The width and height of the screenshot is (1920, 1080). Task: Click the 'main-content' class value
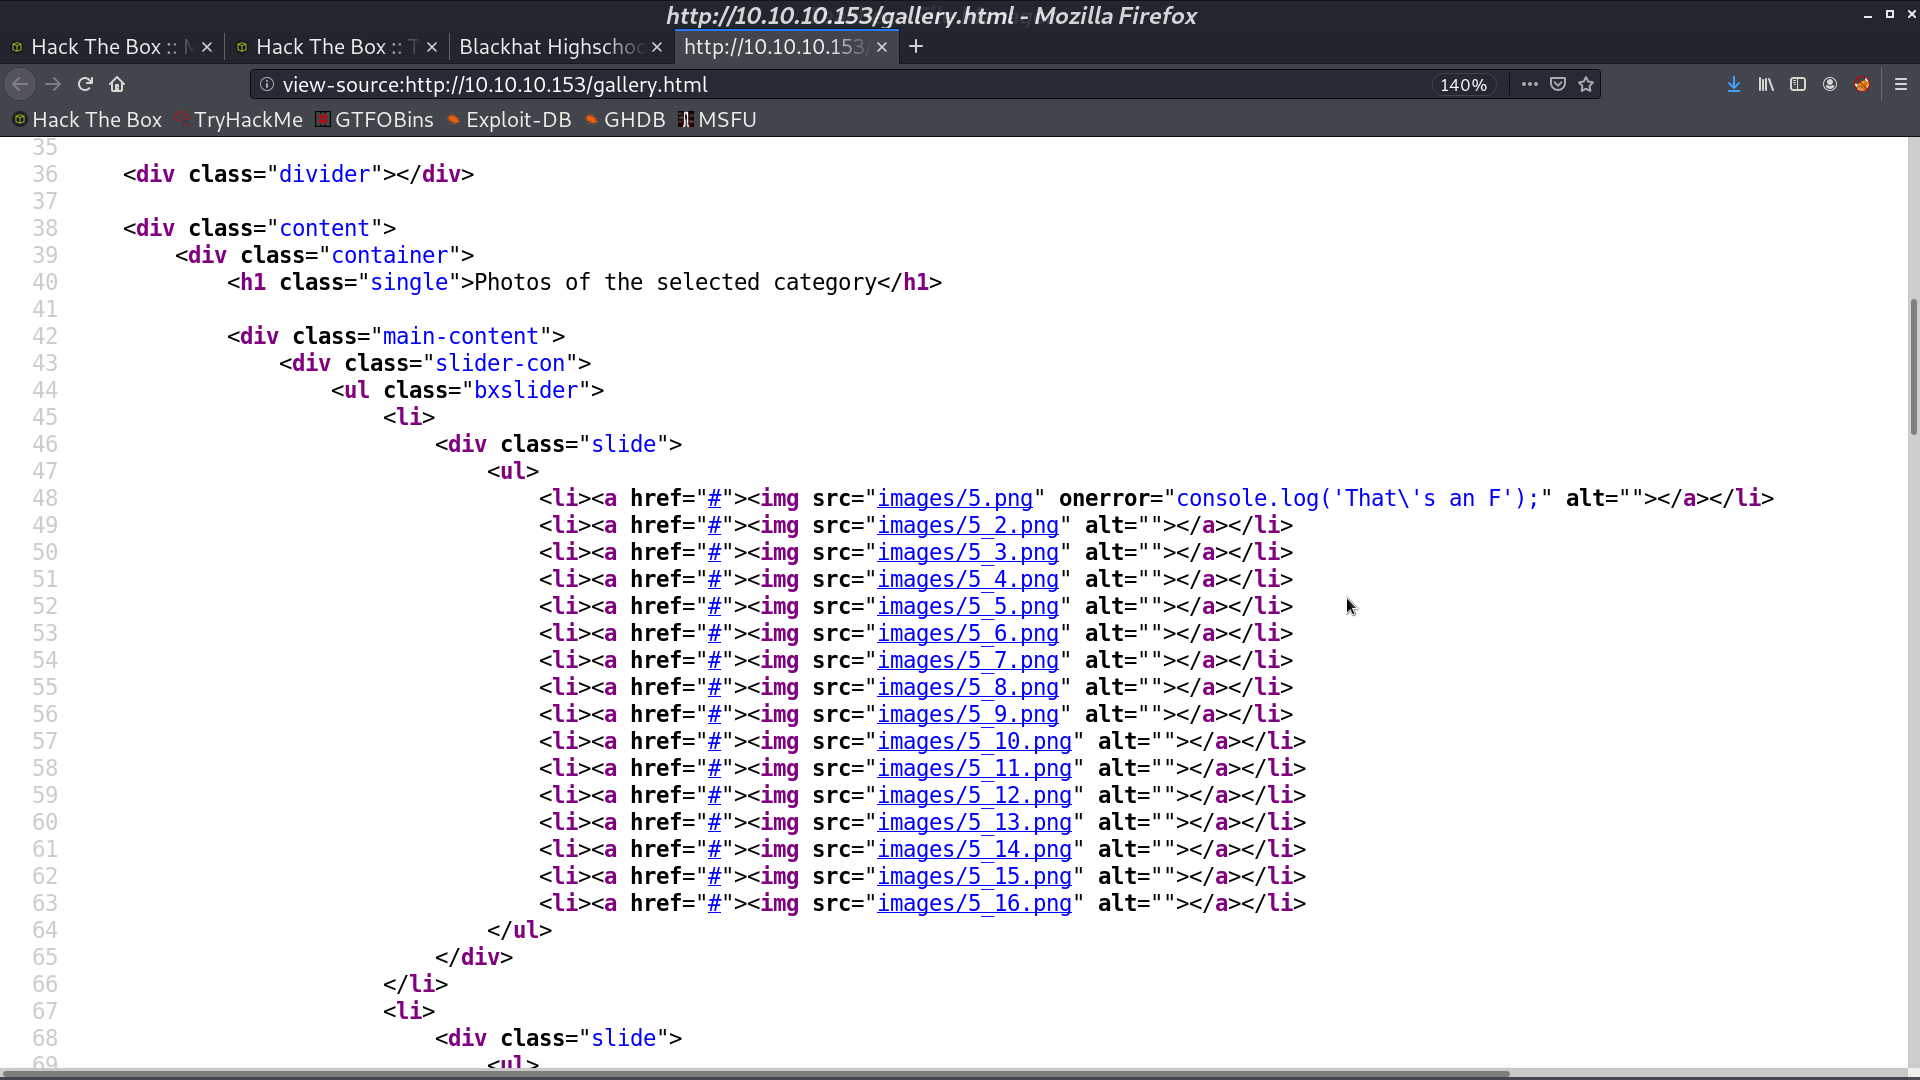(x=461, y=337)
